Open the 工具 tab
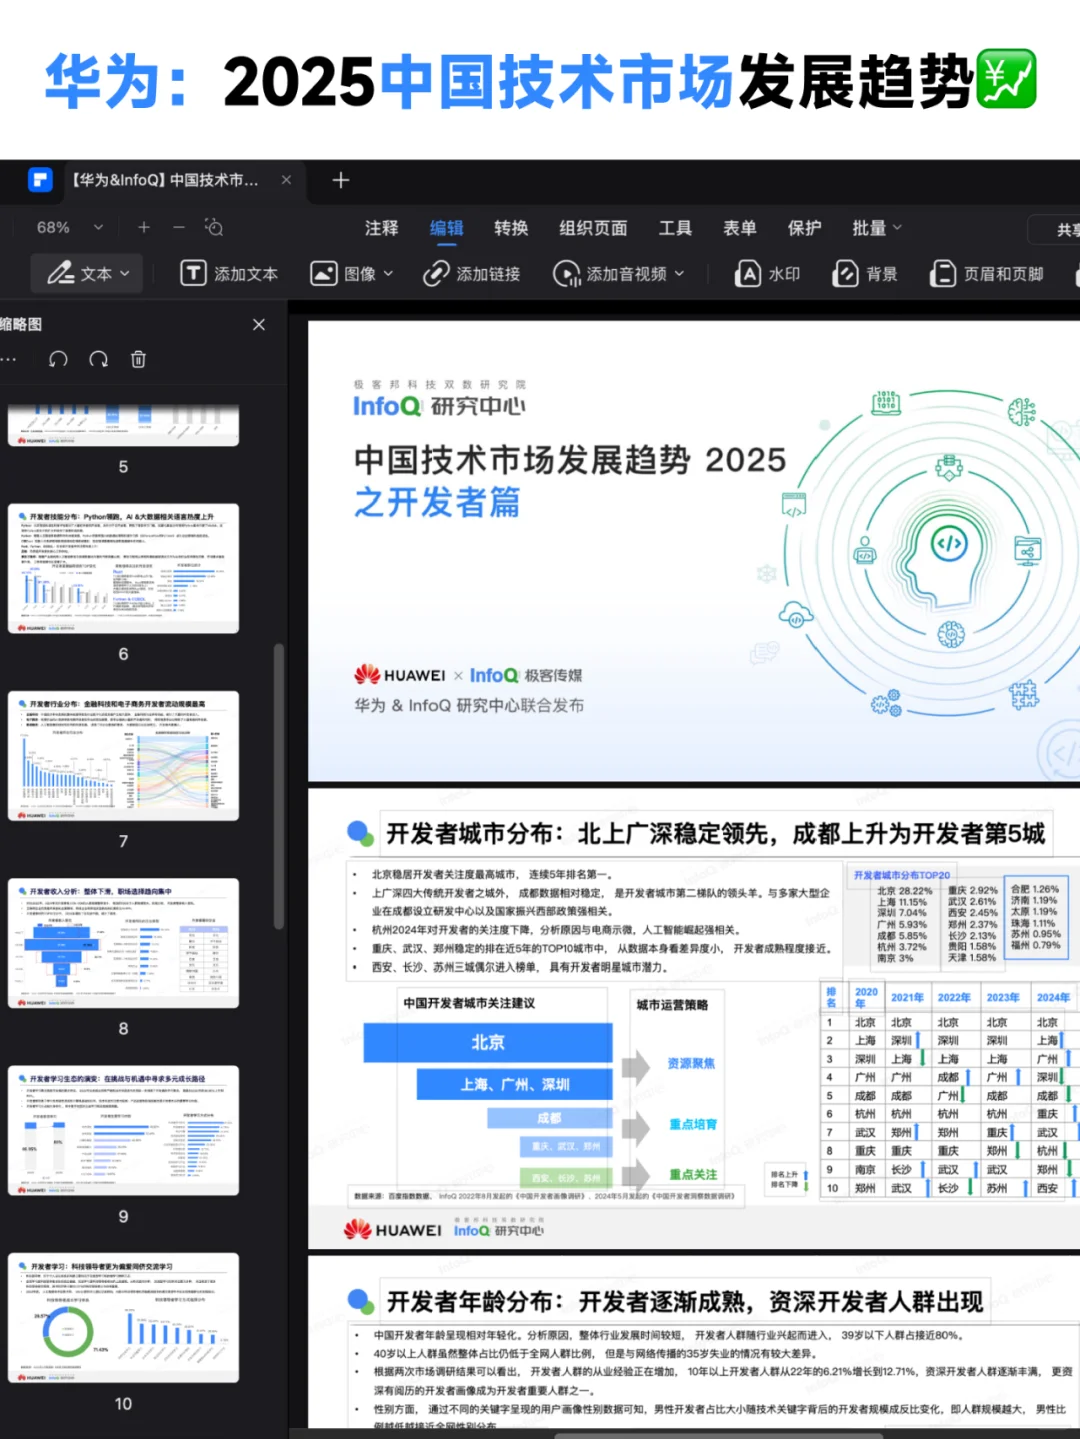1080x1439 pixels. coord(675,228)
